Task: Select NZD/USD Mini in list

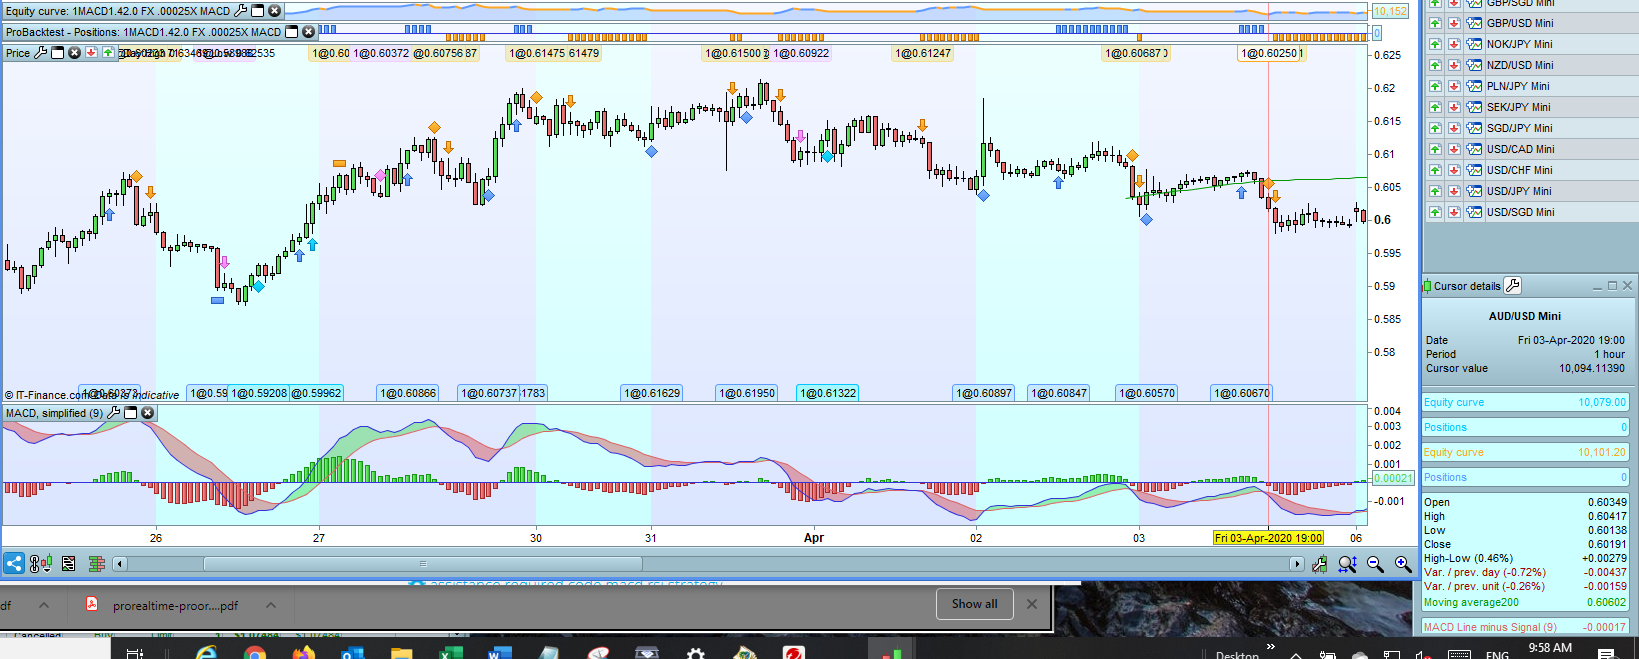Action: 1520,65
